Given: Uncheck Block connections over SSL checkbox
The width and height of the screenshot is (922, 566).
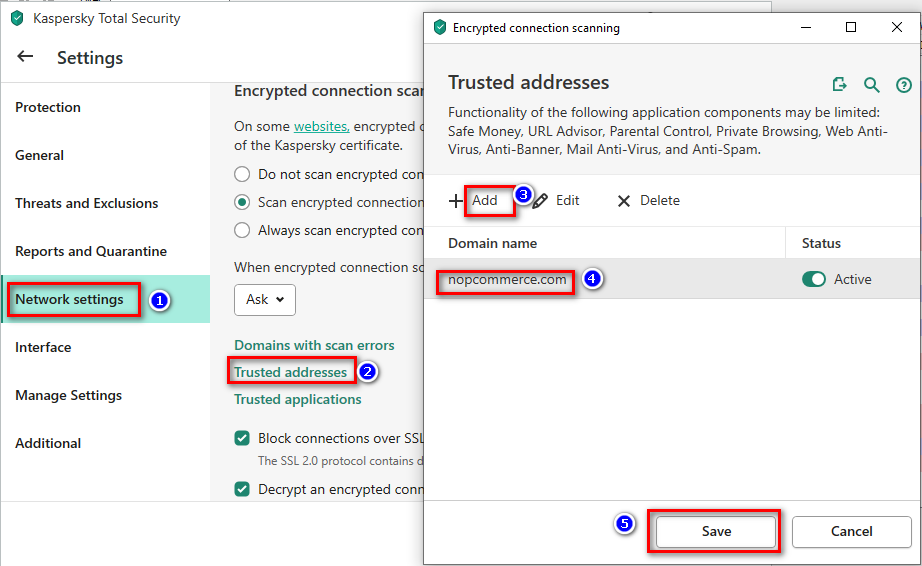Looking at the screenshot, I should tap(242, 438).
